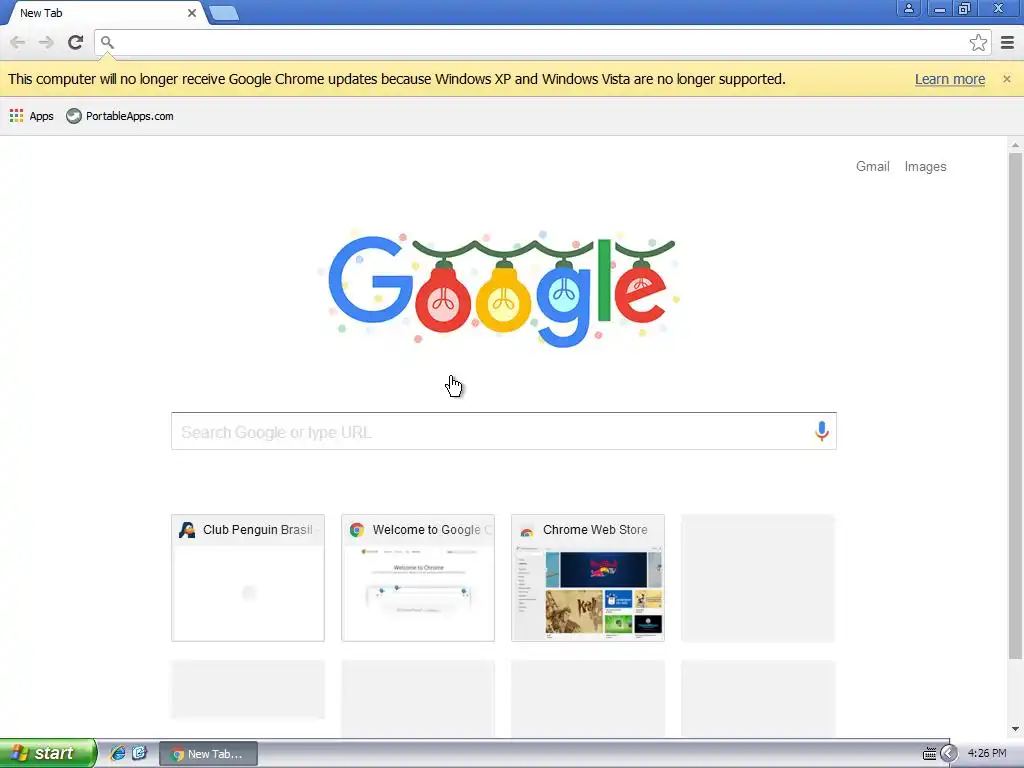Open Google Images link
1024x768 pixels.
pyautogui.click(x=925, y=167)
